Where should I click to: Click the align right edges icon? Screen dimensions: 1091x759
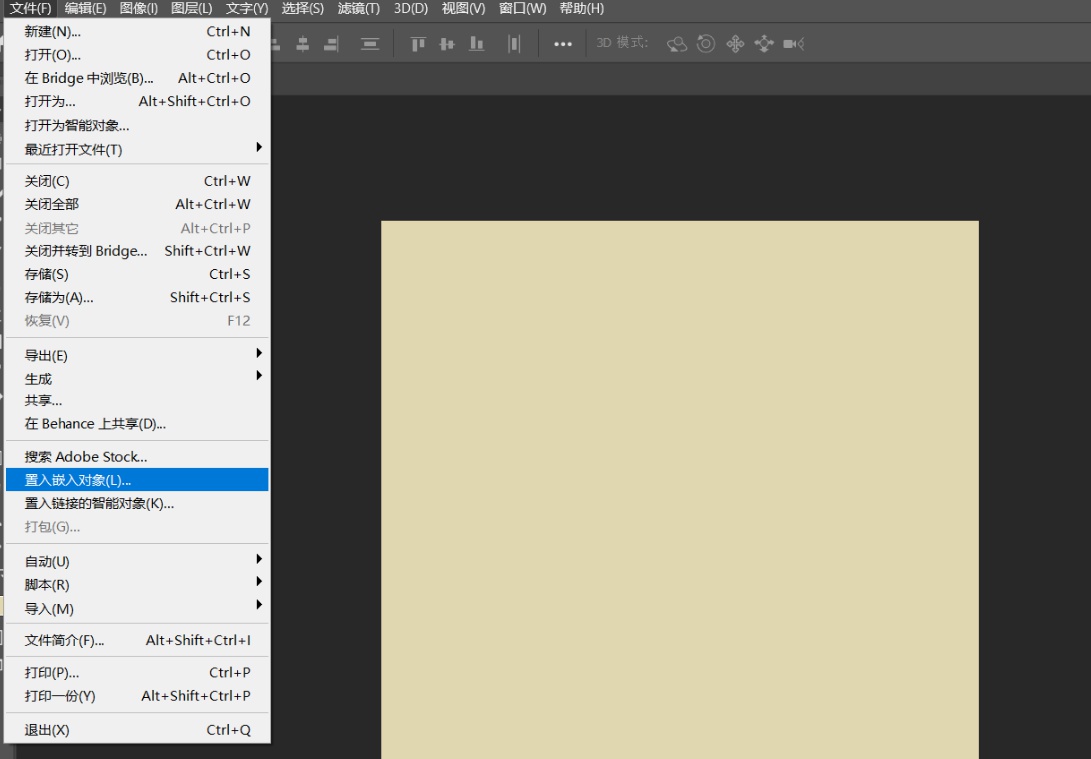331,44
